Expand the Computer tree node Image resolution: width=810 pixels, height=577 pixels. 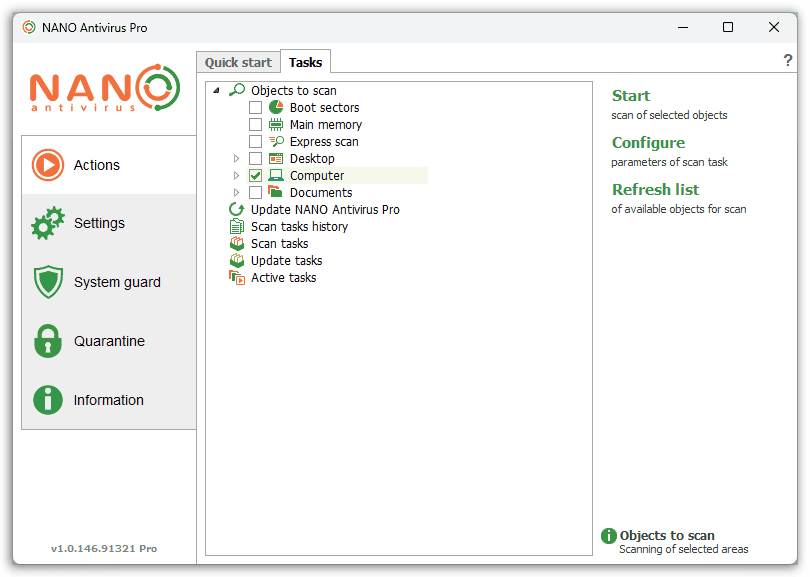236,176
